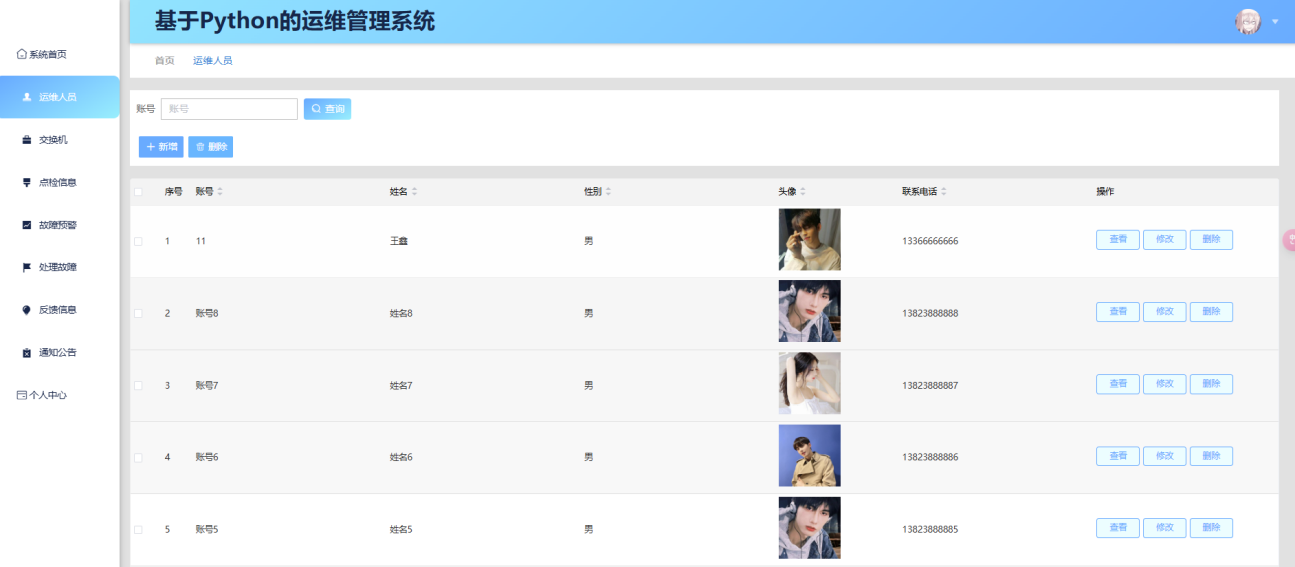The height and width of the screenshot is (567, 1295).
Task: Click the home icon beside 系统首页
Action: pos(22,54)
